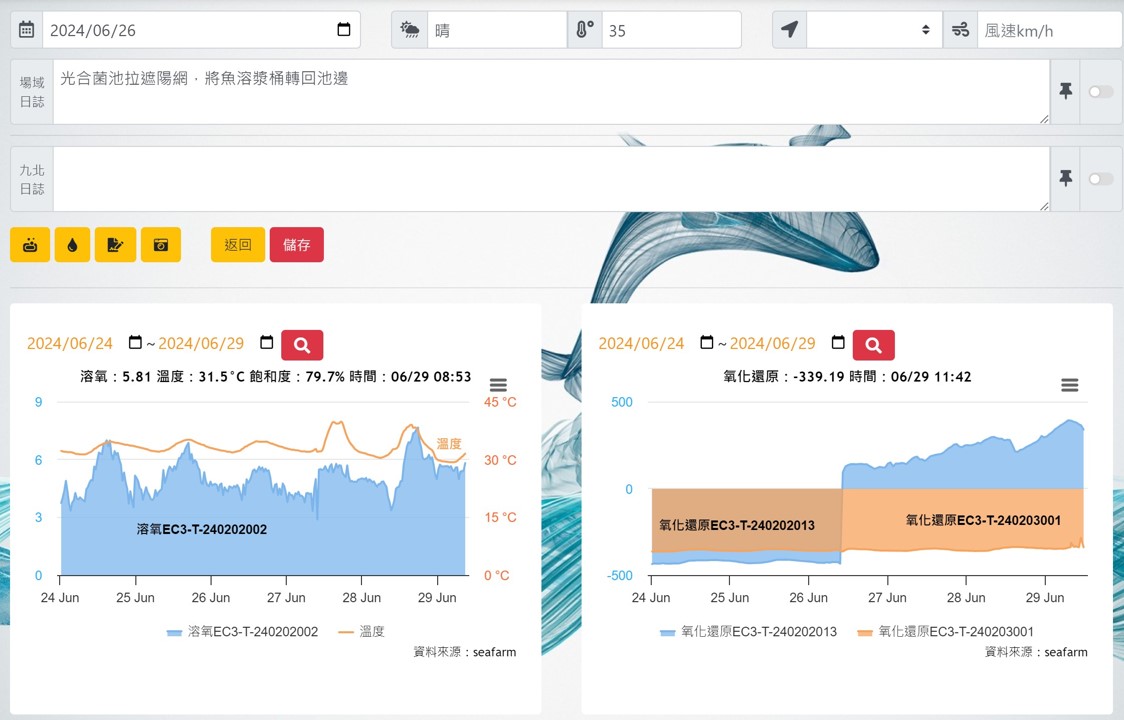Click the 風速km/h input field
Viewport: 1124px width, 720px height.
point(1048,30)
